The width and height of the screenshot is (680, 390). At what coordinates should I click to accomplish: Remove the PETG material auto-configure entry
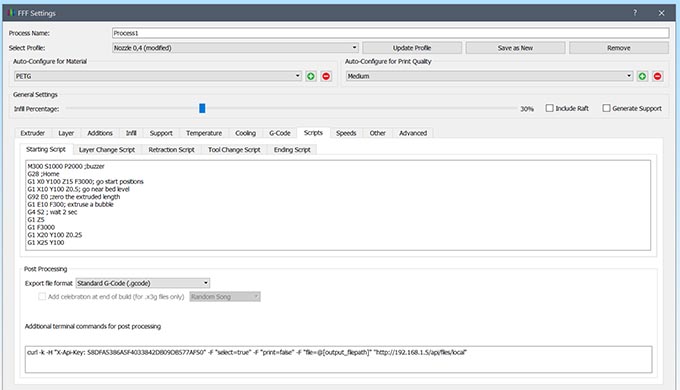[x=326, y=76]
